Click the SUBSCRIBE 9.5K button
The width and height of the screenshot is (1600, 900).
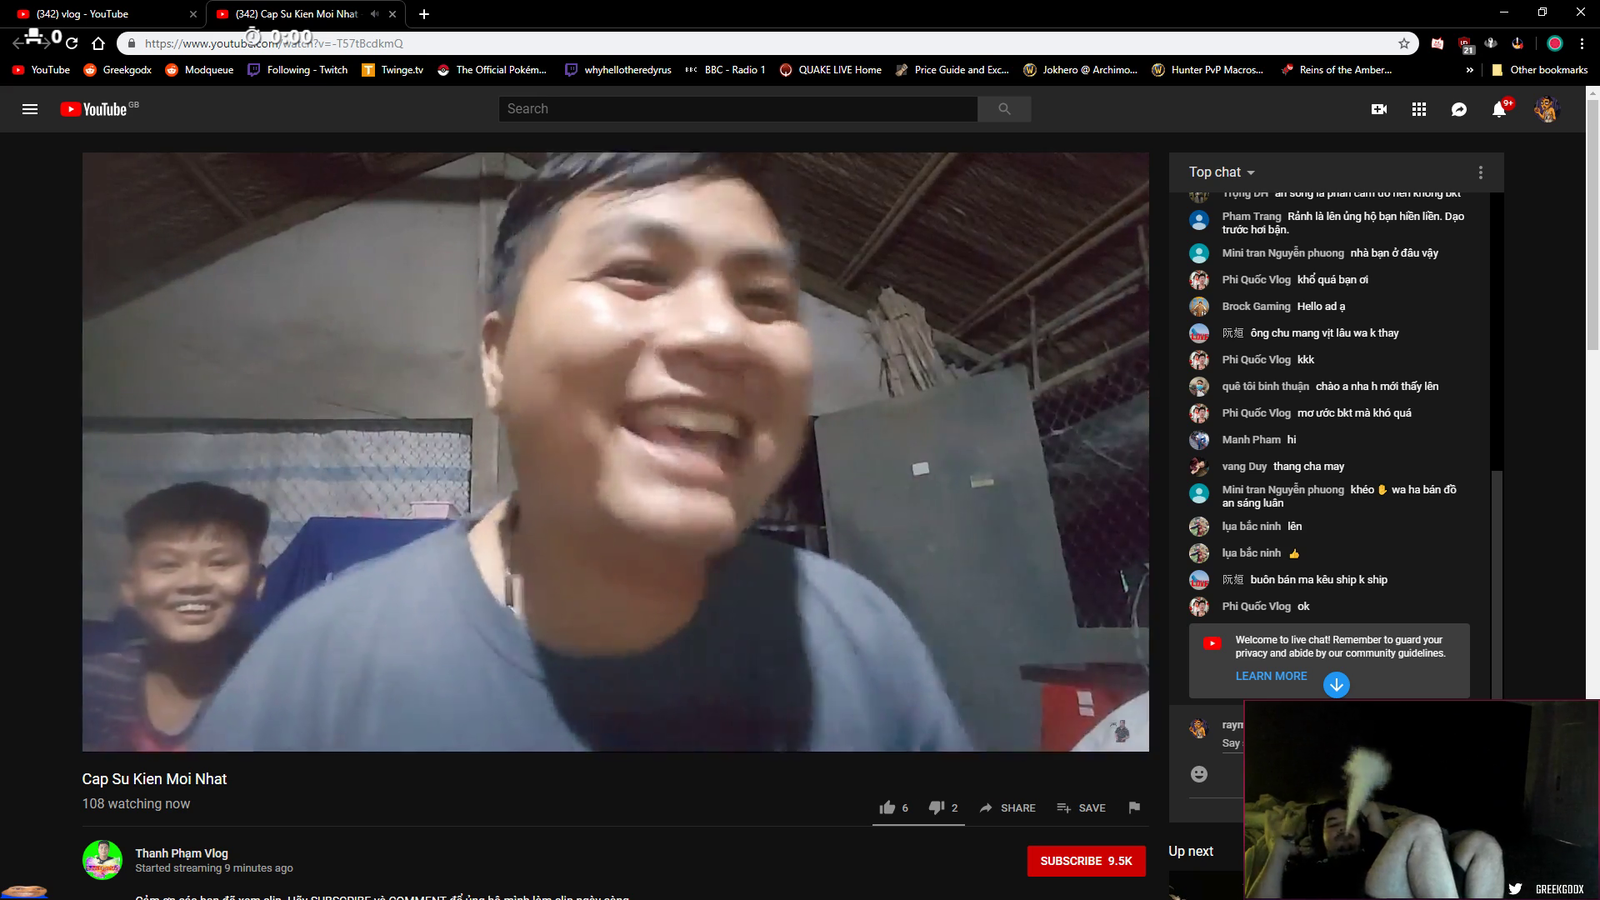pyautogui.click(x=1086, y=861)
